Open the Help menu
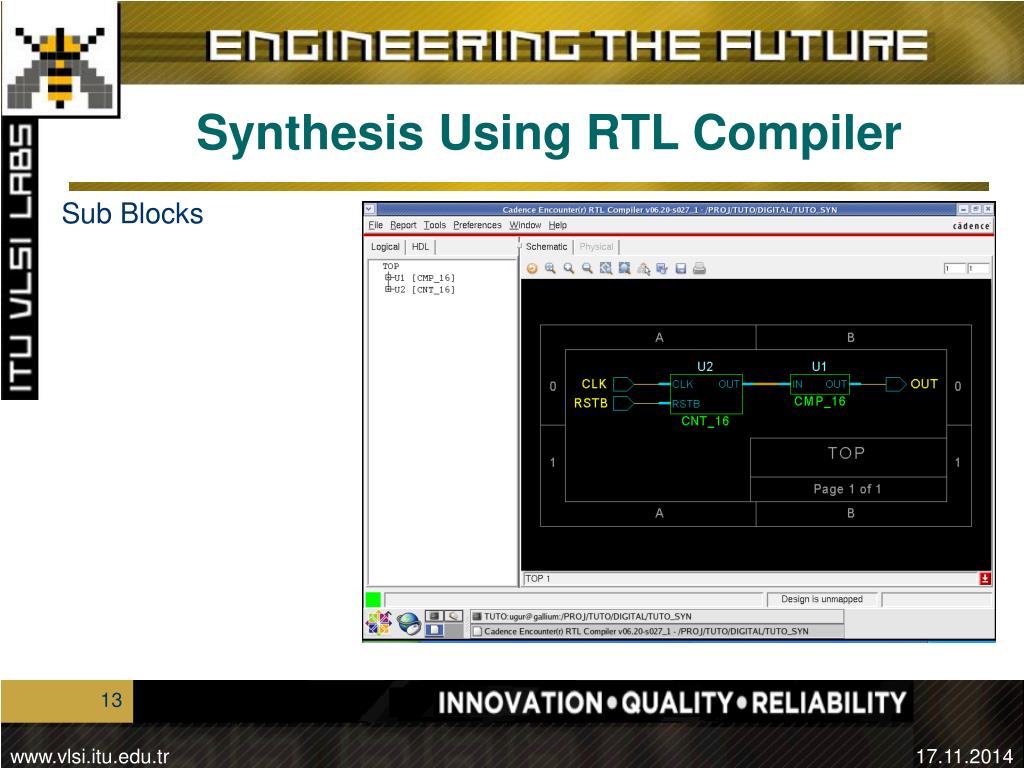The height and width of the screenshot is (768, 1024). pyautogui.click(x=558, y=225)
